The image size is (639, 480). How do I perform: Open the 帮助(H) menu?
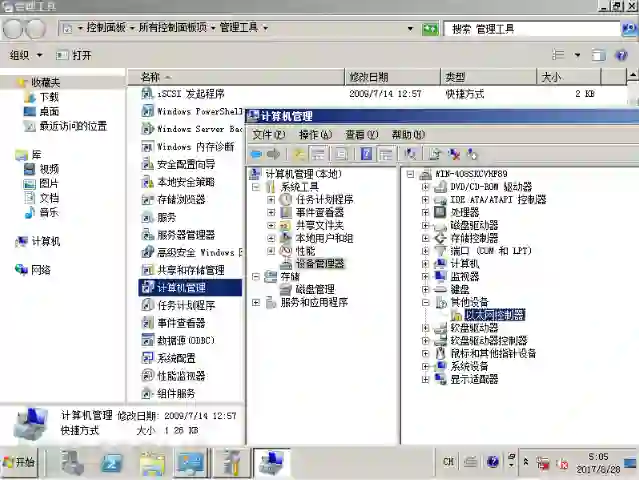pos(408,134)
